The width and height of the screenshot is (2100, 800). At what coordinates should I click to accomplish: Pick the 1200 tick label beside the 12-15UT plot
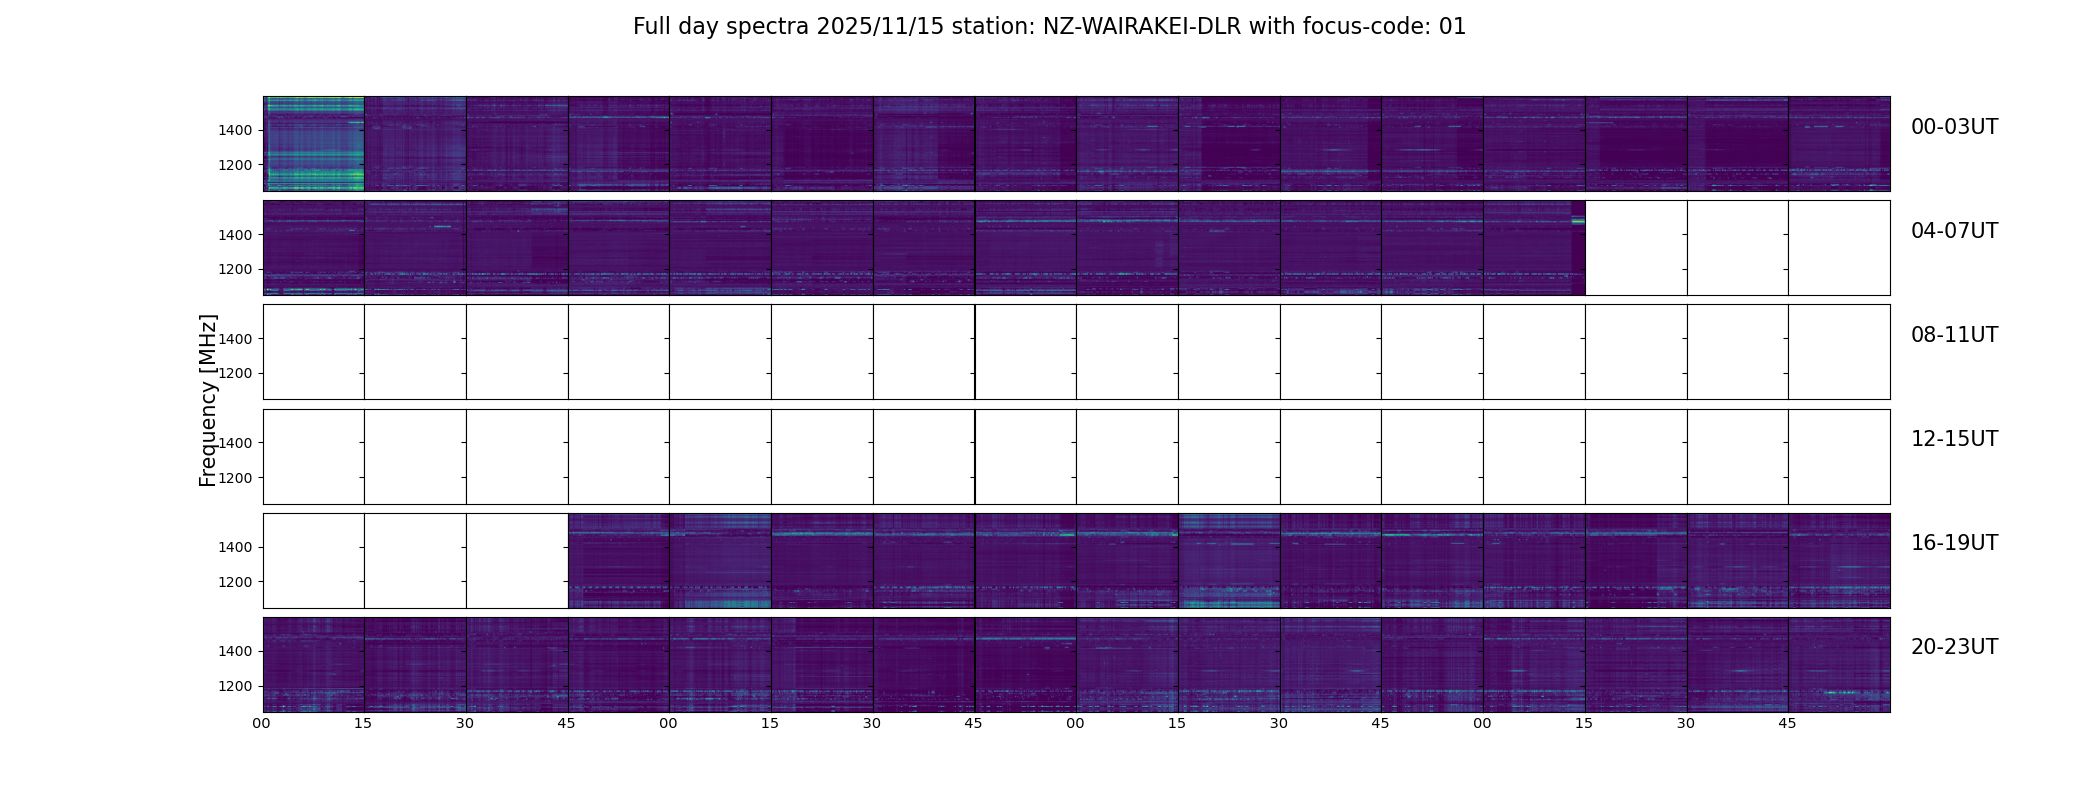pos(236,478)
